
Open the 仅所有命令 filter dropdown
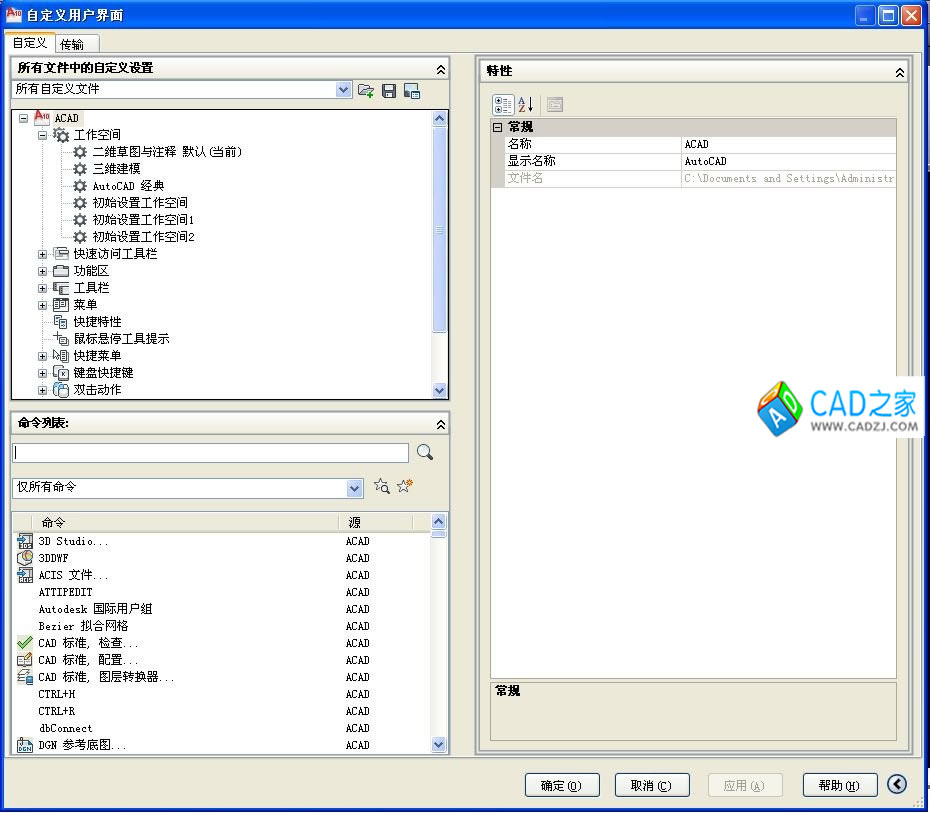click(354, 488)
